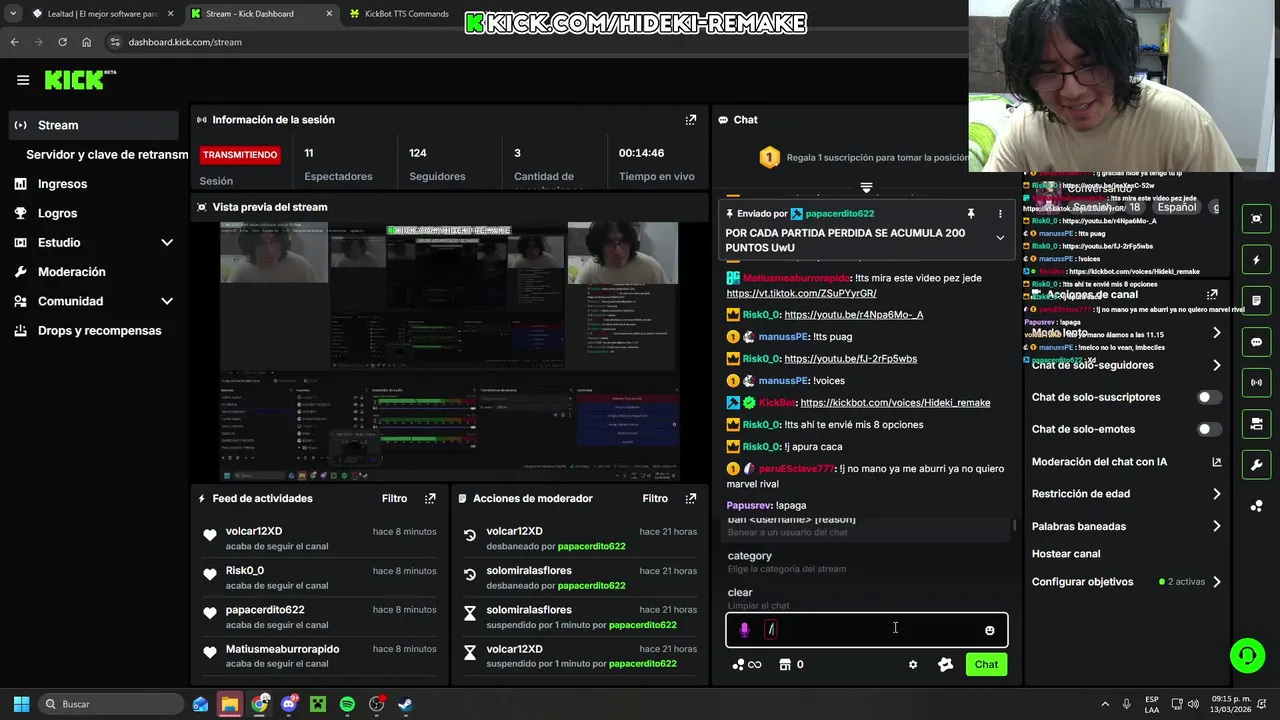Viewport: 1280px width, 720px height.
Task: Click Hostear canal option
Action: coord(1066,554)
